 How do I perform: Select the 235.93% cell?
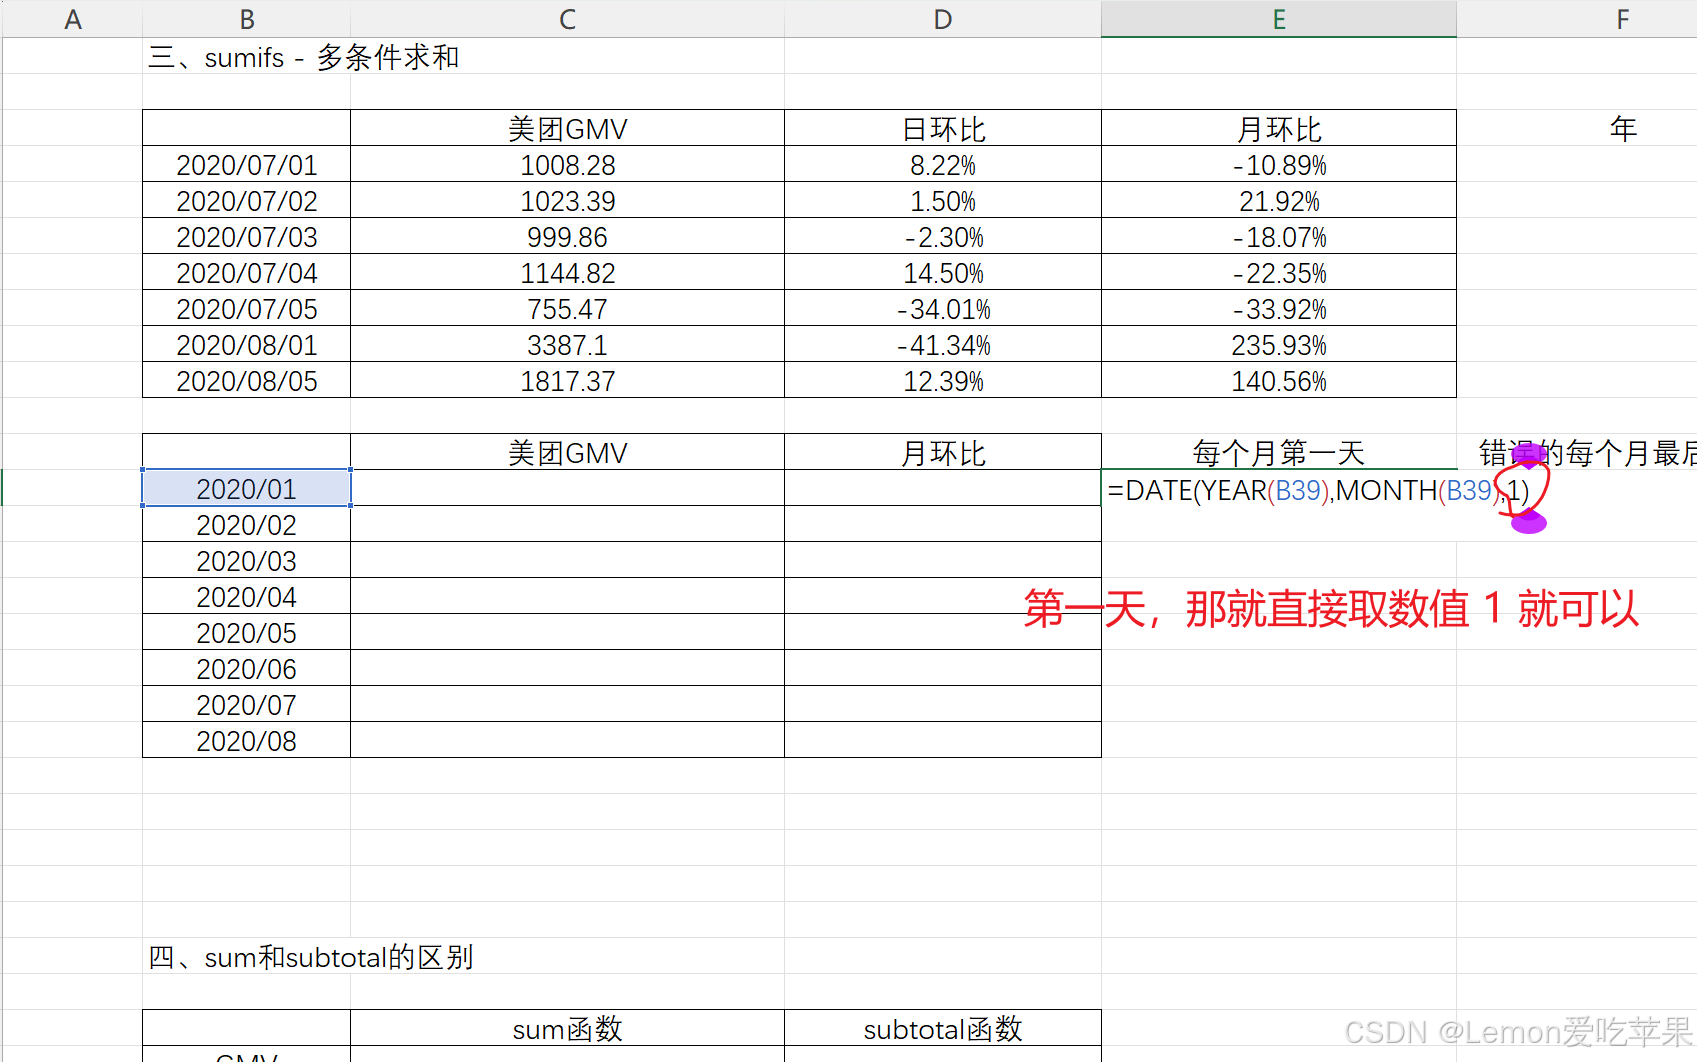click(1279, 344)
